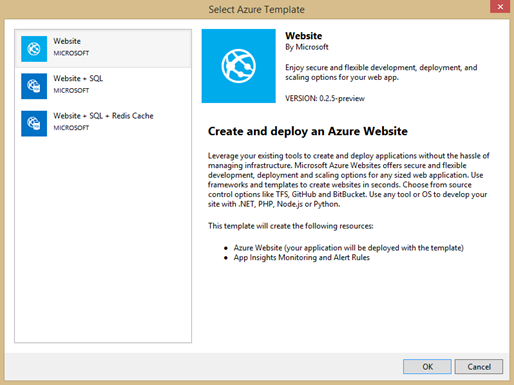Viewport: 514px width, 385px height.
Task: Click "MICROSOFT" under the Redis Cache item
Action: click(x=71, y=128)
